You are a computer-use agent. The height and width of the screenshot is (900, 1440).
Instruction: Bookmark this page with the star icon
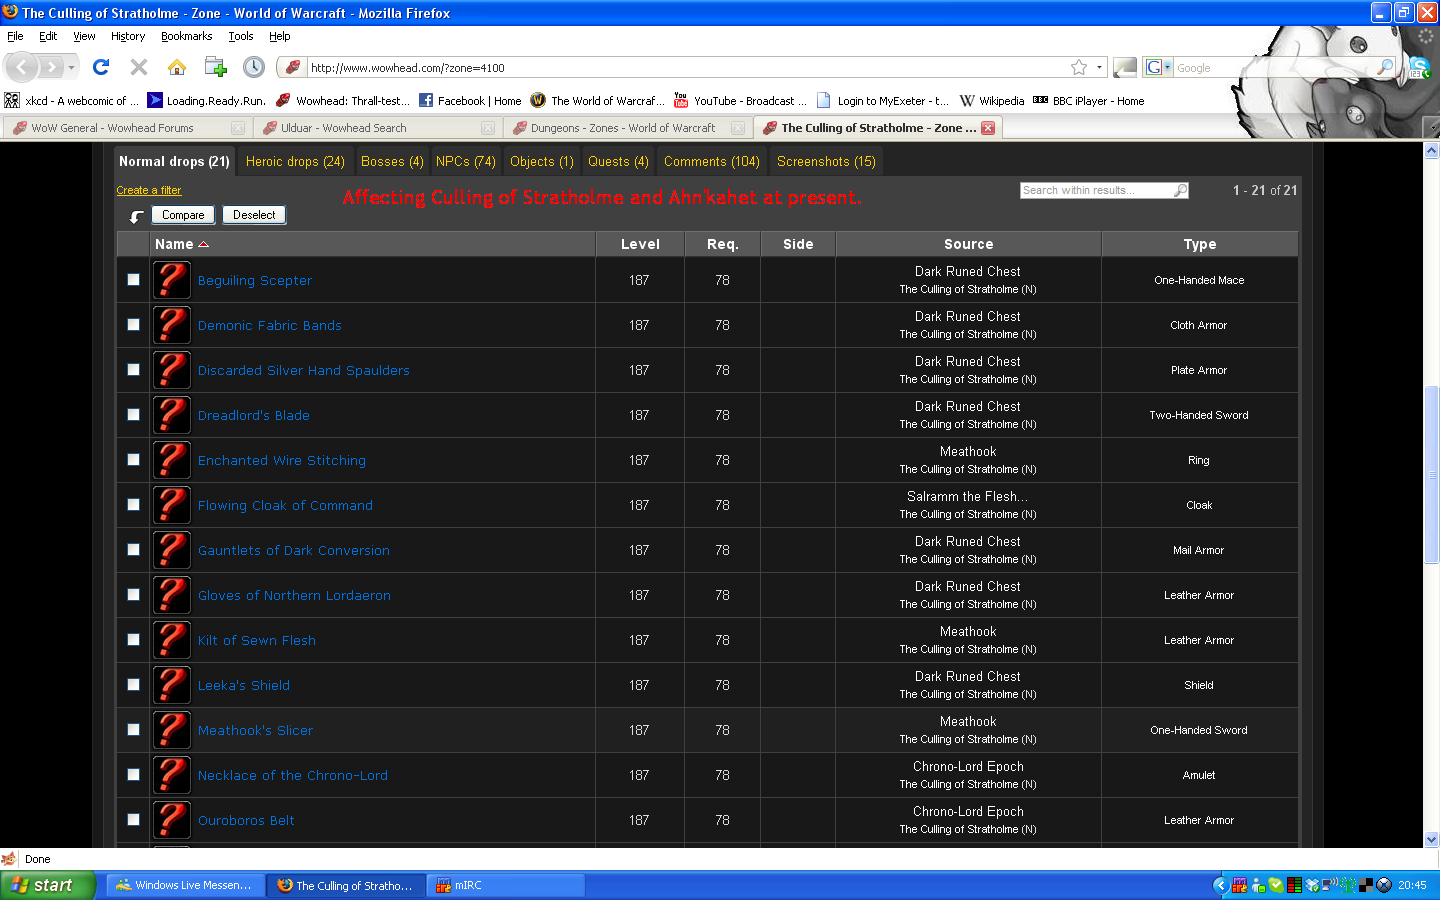(x=1079, y=67)
